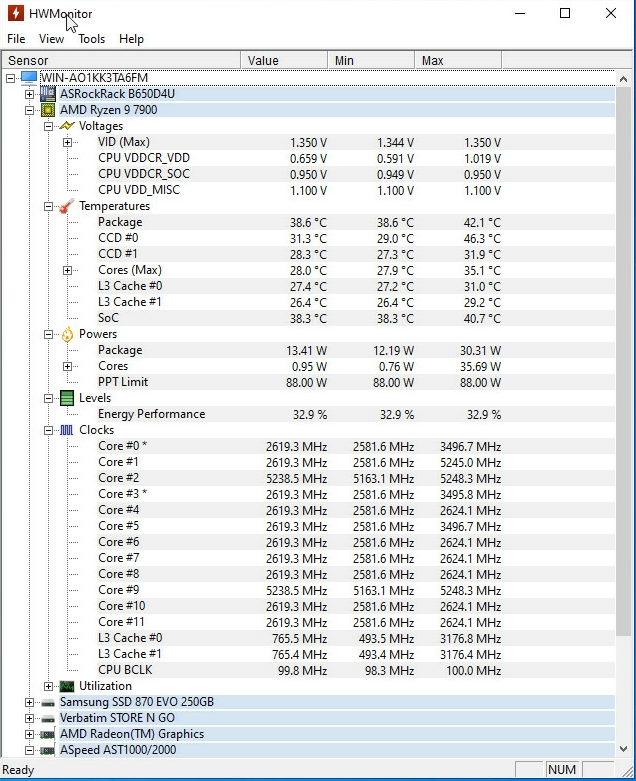Viewport: 636px width, 781px height.
Task: Click the scrollbar up arrow
Action: (624, 79)
